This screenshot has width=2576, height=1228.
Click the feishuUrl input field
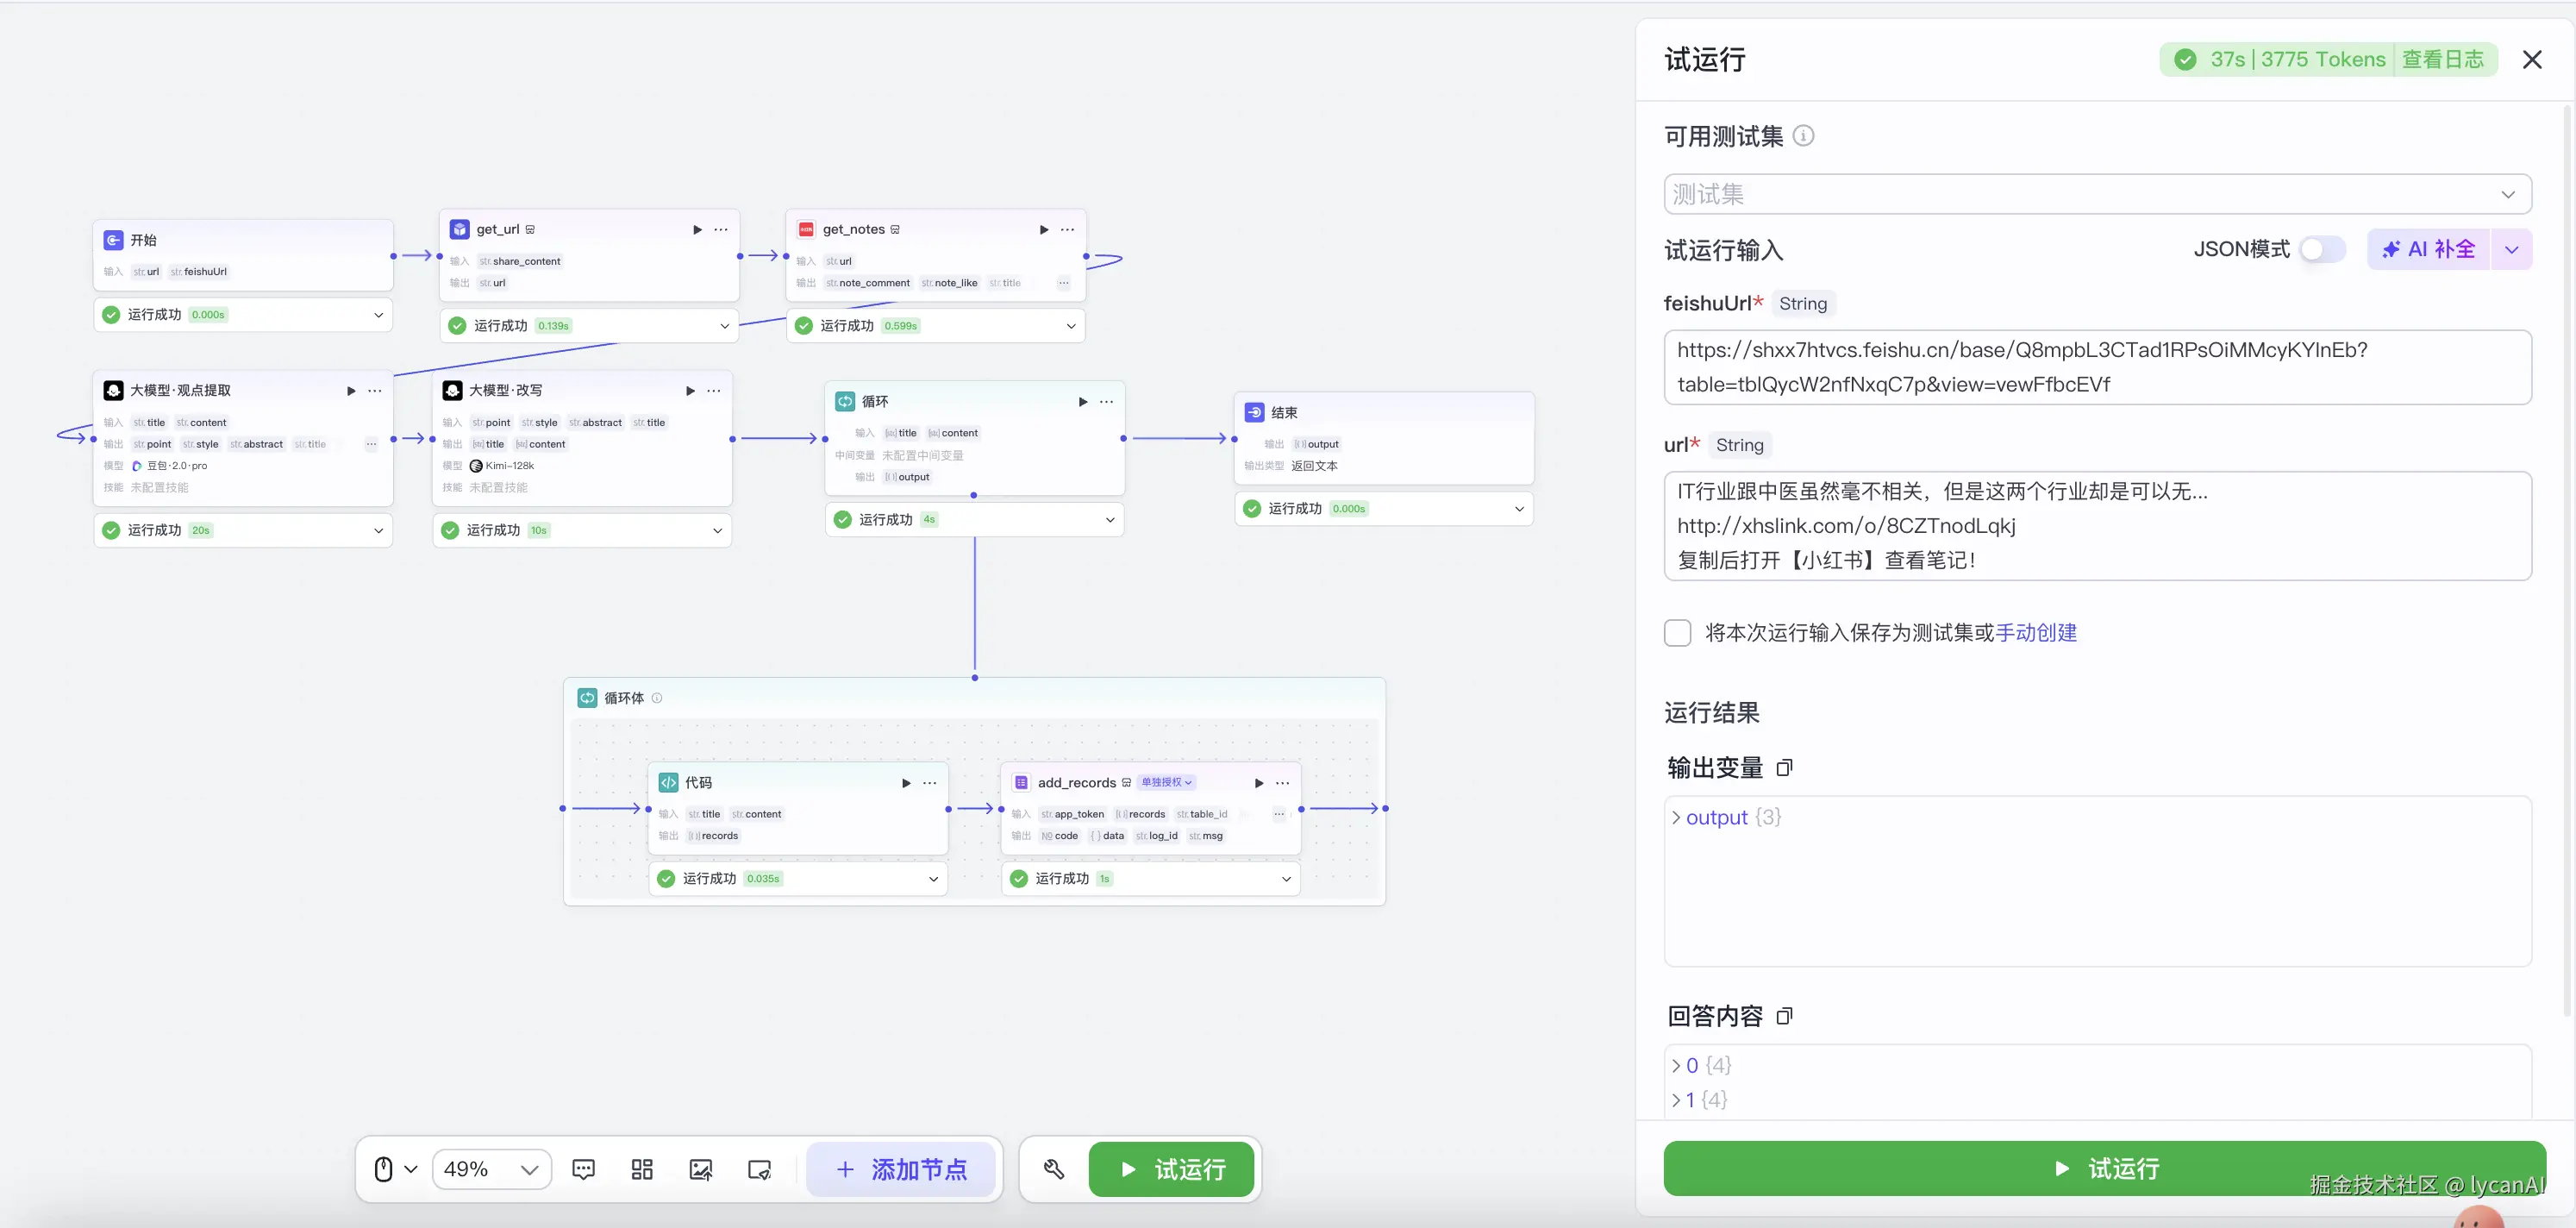[2096, 367]
